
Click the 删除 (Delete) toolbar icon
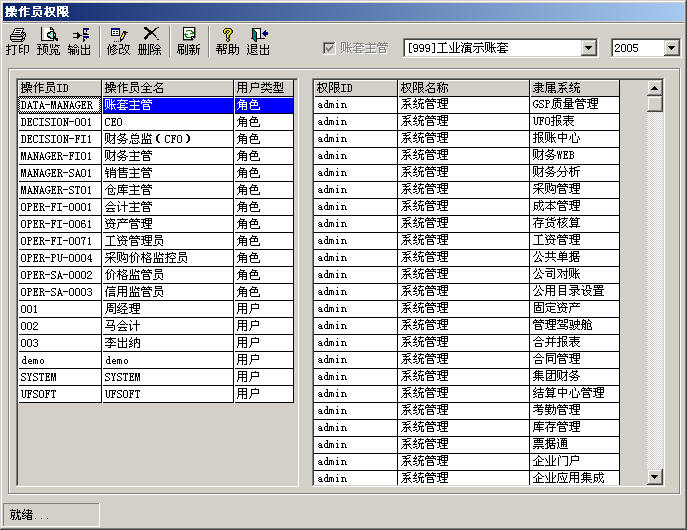click(x=149, y=41)
